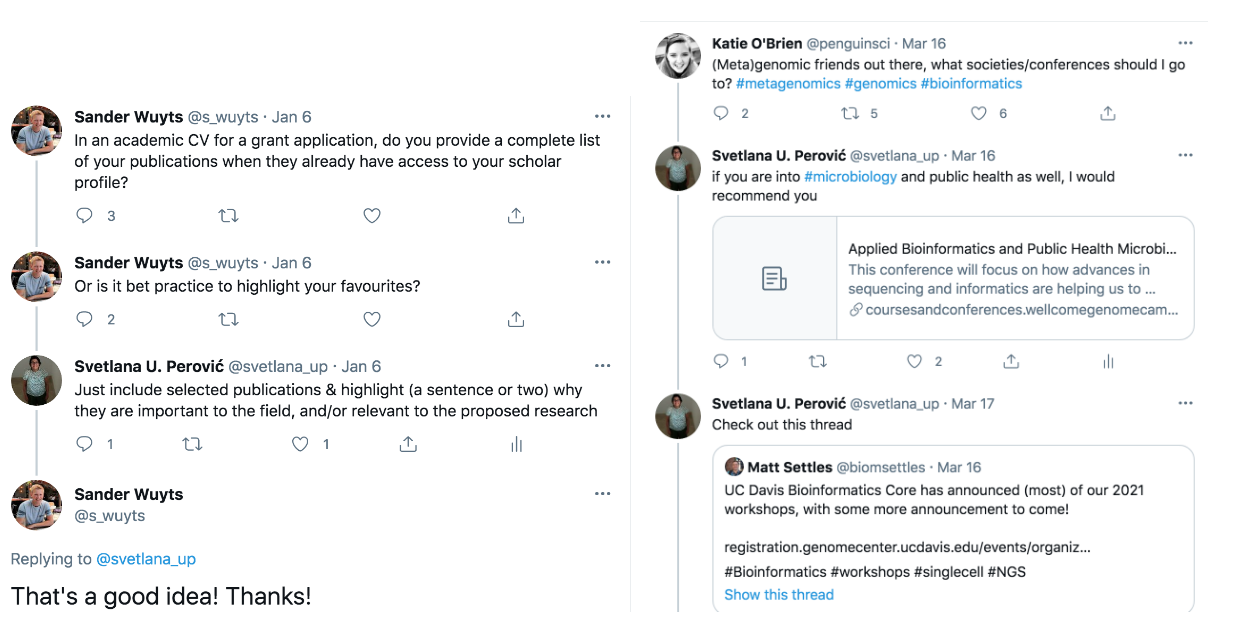This screenshot has height=626, width=1240.
Task: Share Sander's academic CV tweet
Action: 516,215
